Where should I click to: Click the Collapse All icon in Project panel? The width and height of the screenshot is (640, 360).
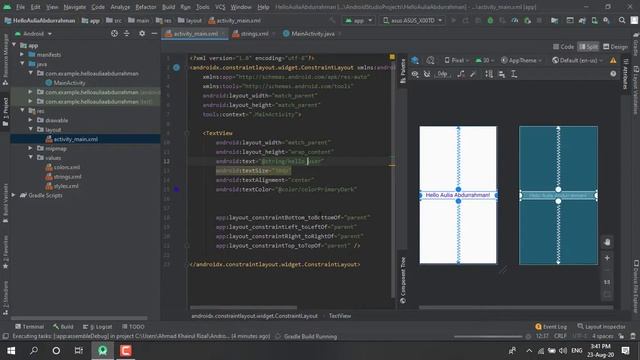tap(127, 33)
